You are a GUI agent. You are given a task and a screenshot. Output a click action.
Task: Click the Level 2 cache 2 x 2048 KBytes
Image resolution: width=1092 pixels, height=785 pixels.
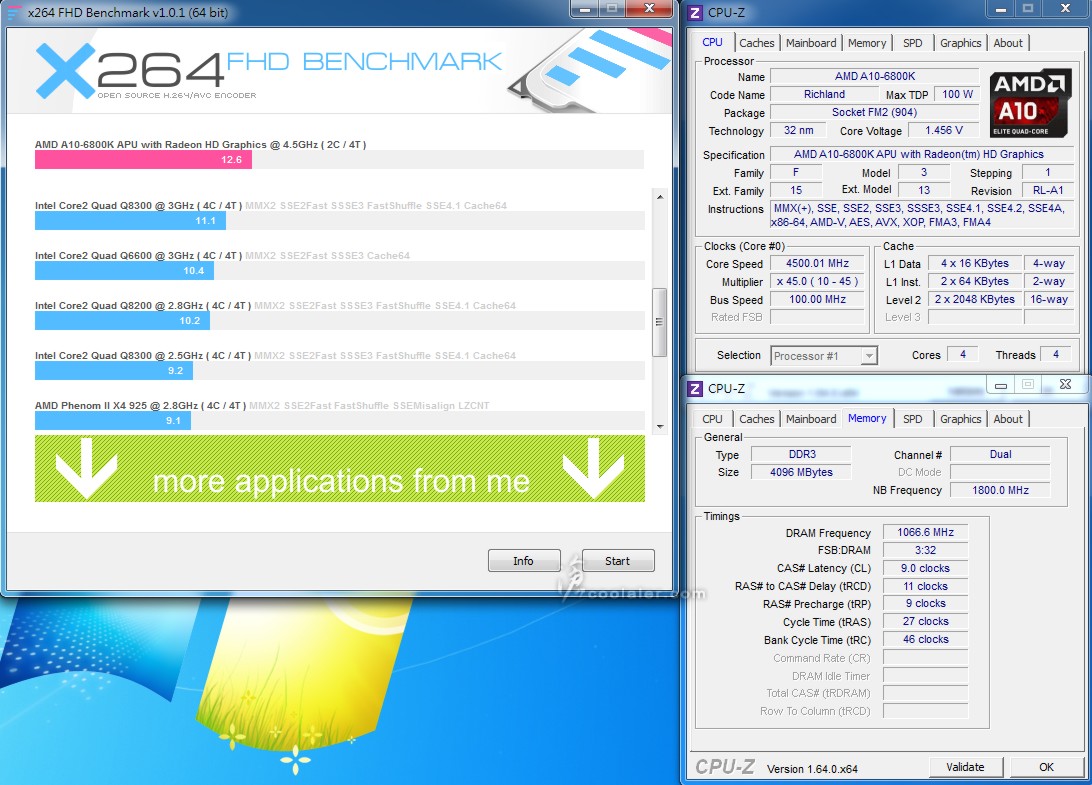click(974, 300)
